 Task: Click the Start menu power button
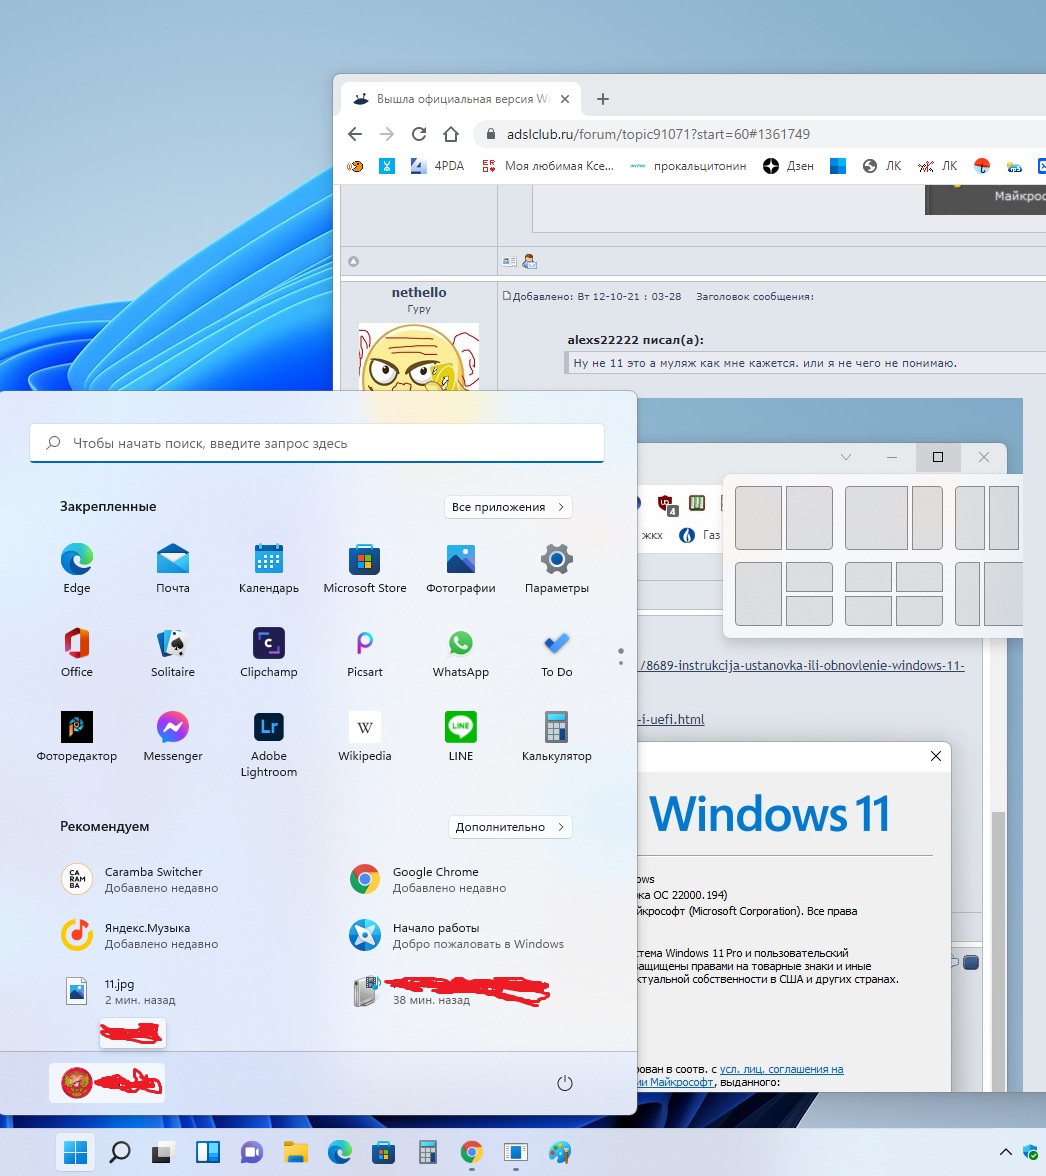[x=565, y=1083]
